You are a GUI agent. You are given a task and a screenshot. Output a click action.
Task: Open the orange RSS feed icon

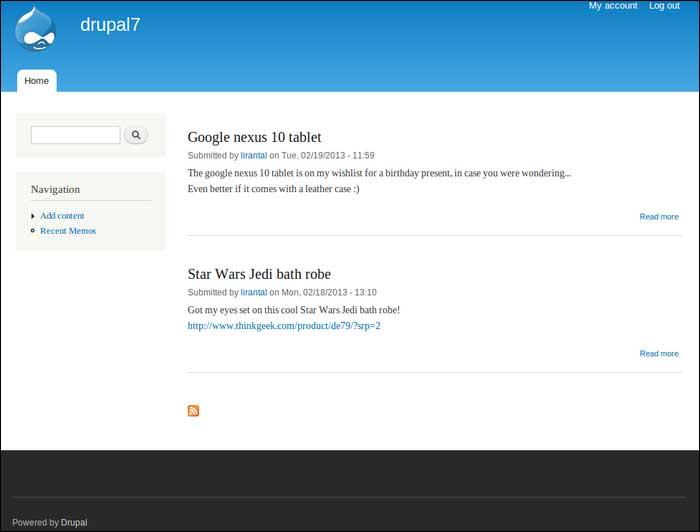pyautogui.click(x=193, y=410)
